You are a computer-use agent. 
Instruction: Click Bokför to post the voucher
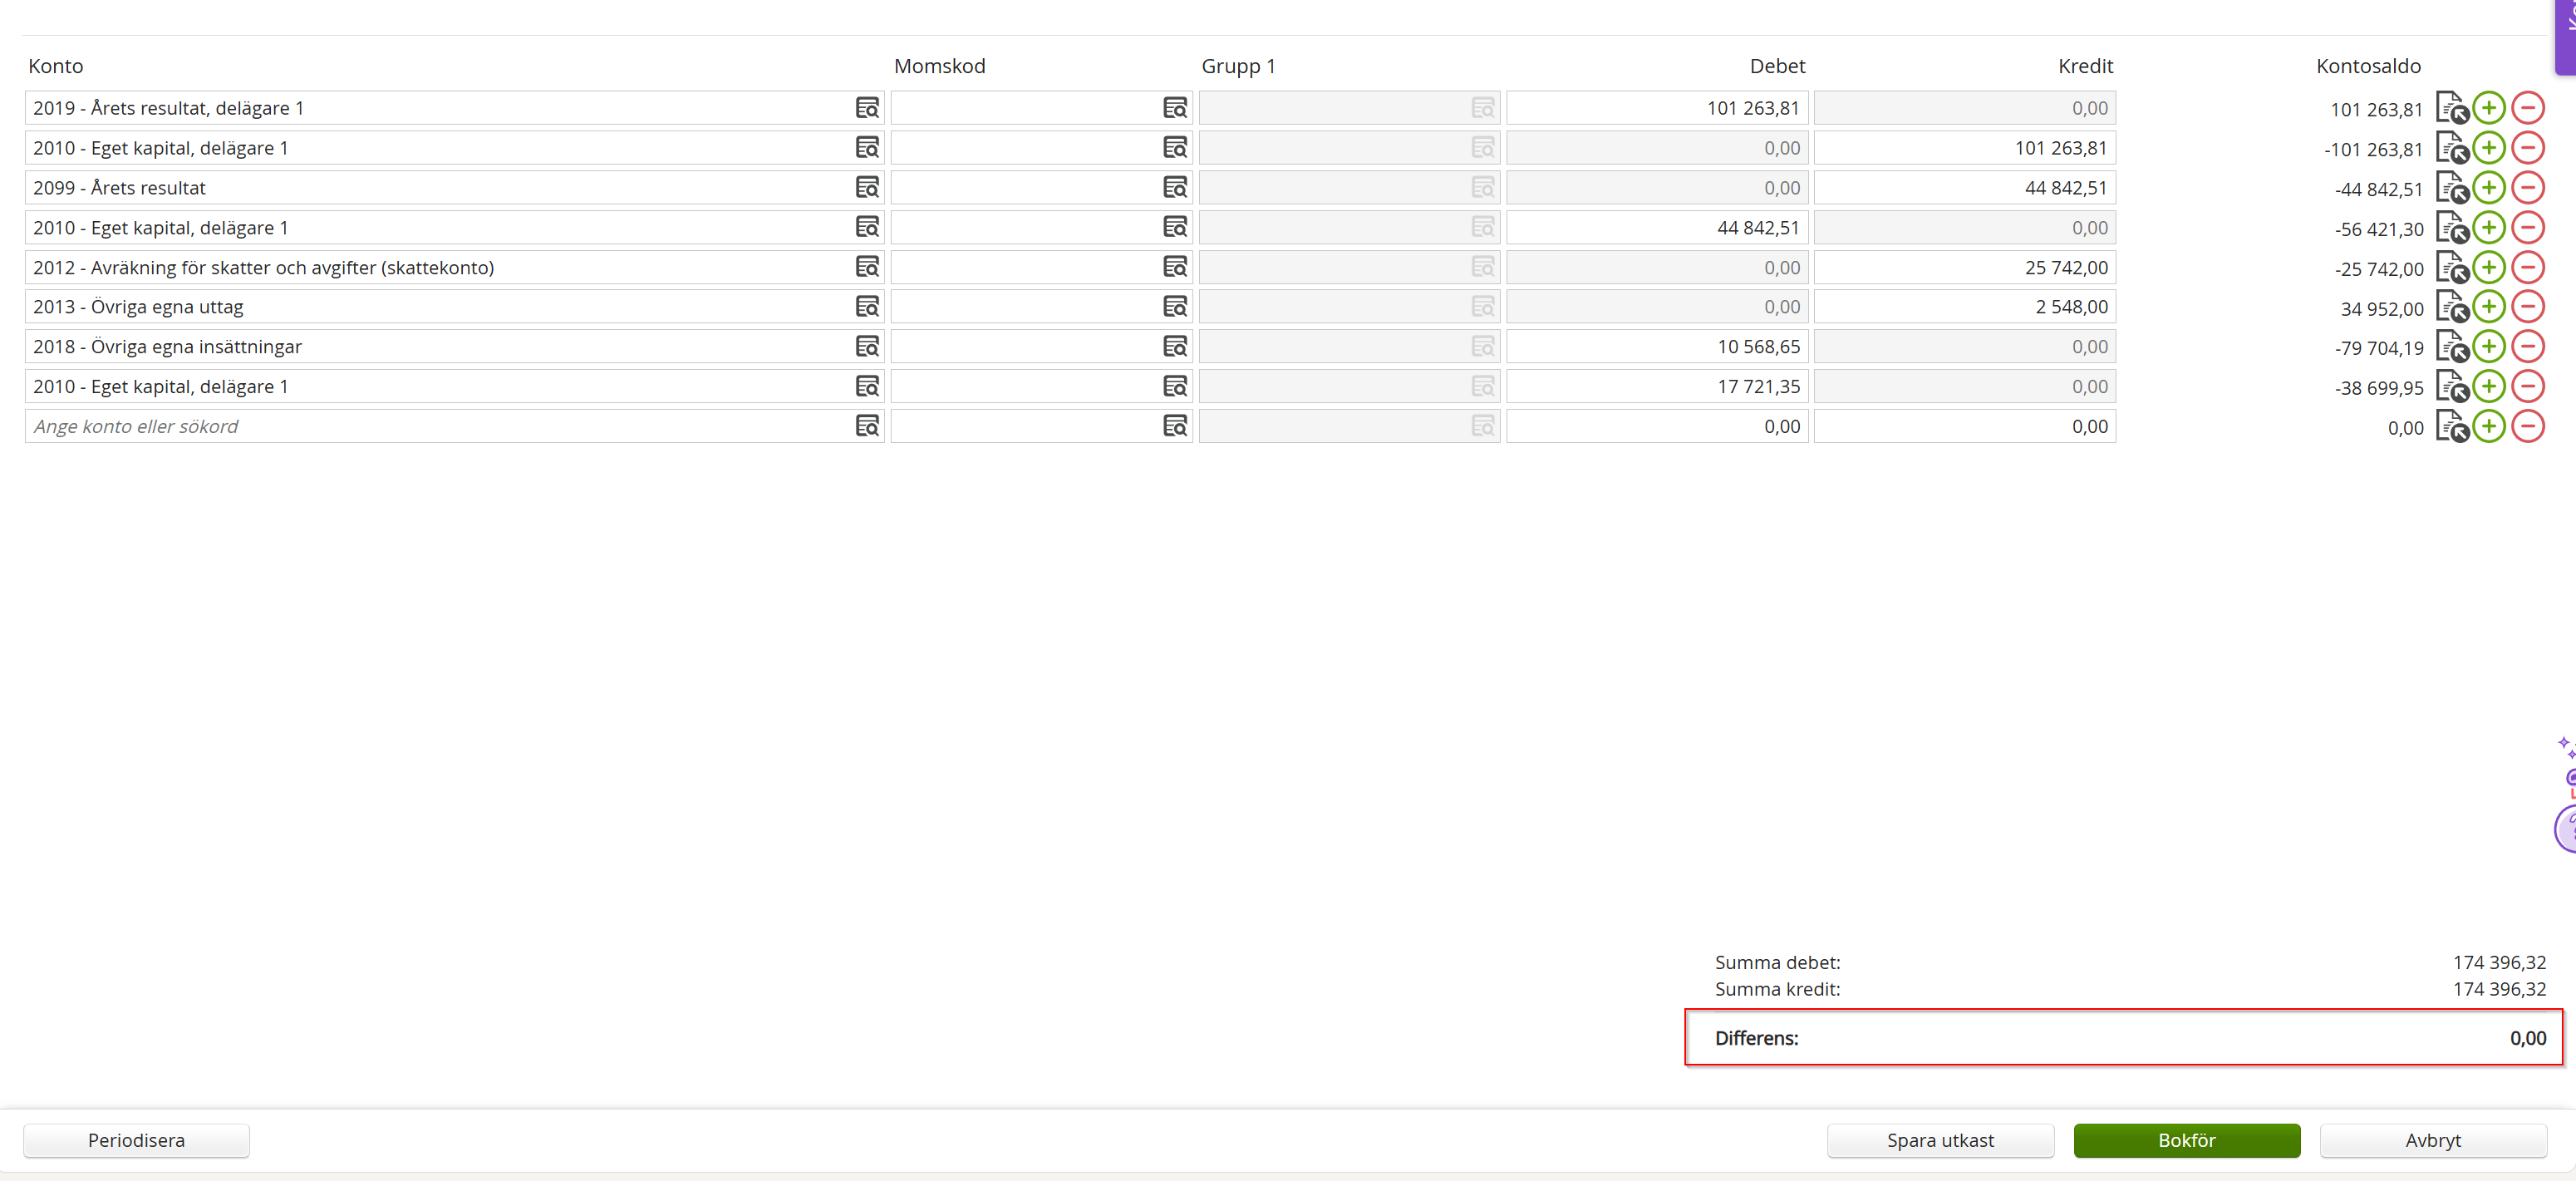2186,1140
